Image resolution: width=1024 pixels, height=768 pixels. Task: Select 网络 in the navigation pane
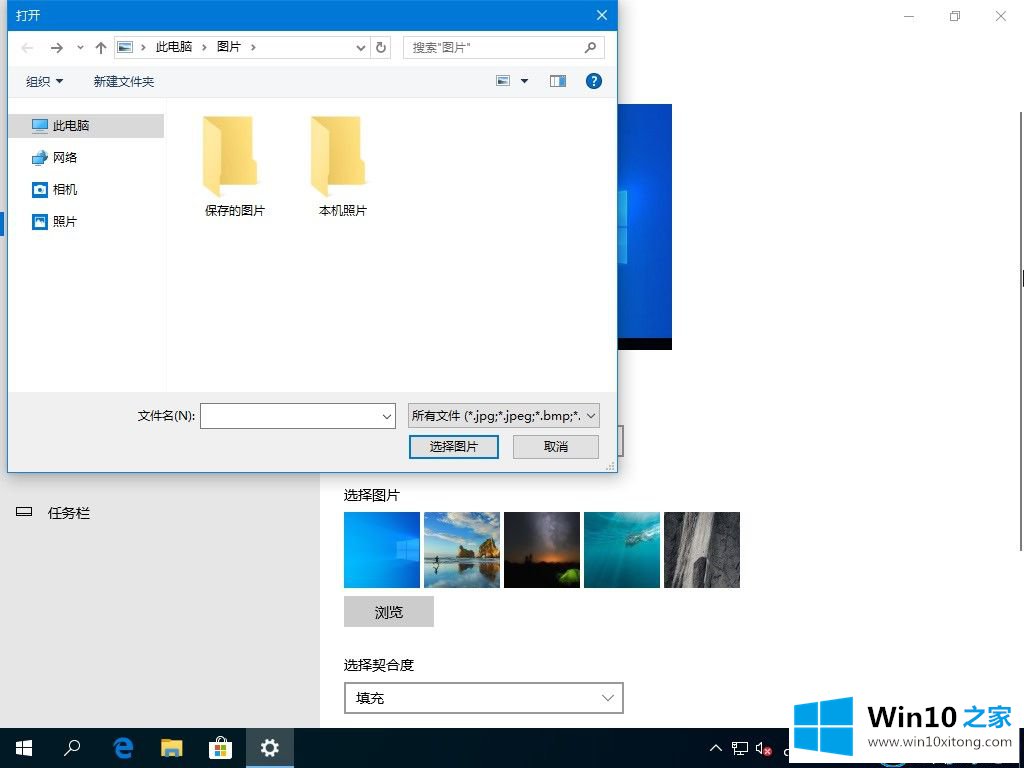tap(65, 158)
